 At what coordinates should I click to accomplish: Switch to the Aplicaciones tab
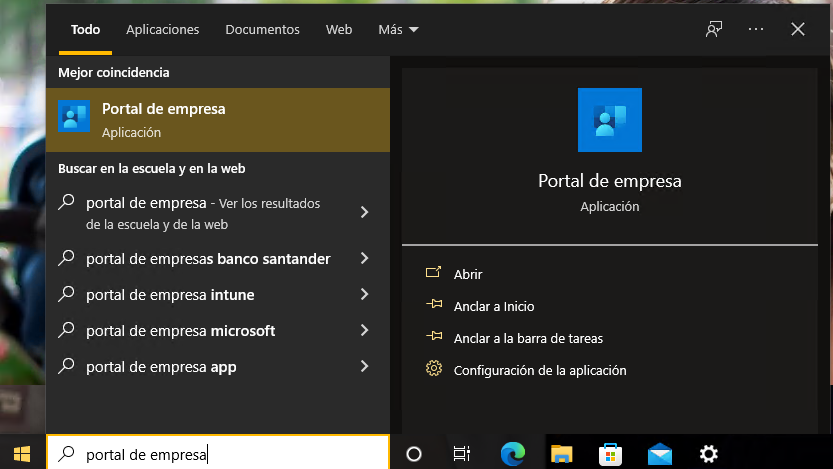162,29
